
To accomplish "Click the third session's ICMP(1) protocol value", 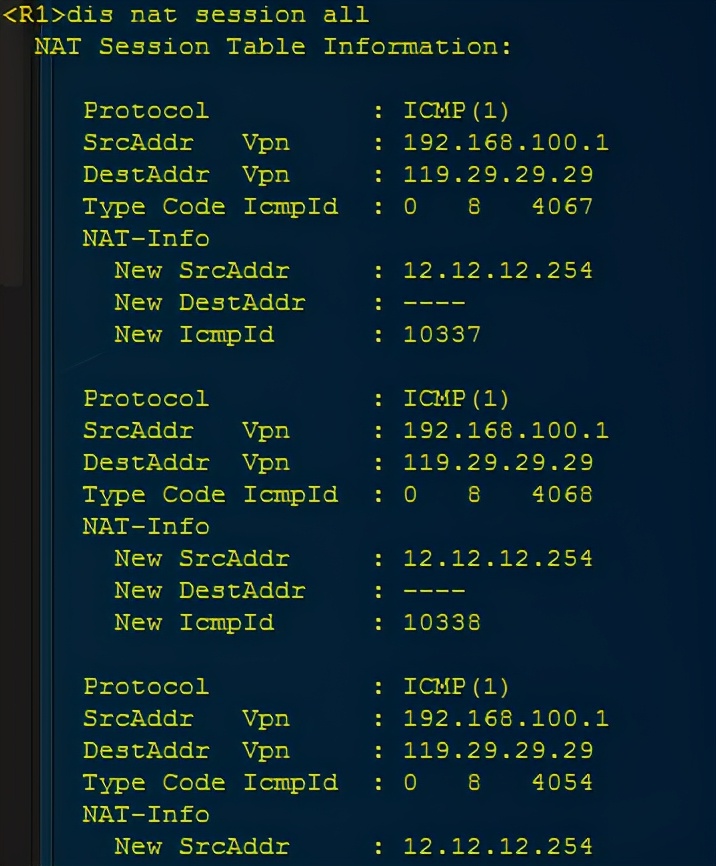I will pyautogui.click(x=456, y=687).
